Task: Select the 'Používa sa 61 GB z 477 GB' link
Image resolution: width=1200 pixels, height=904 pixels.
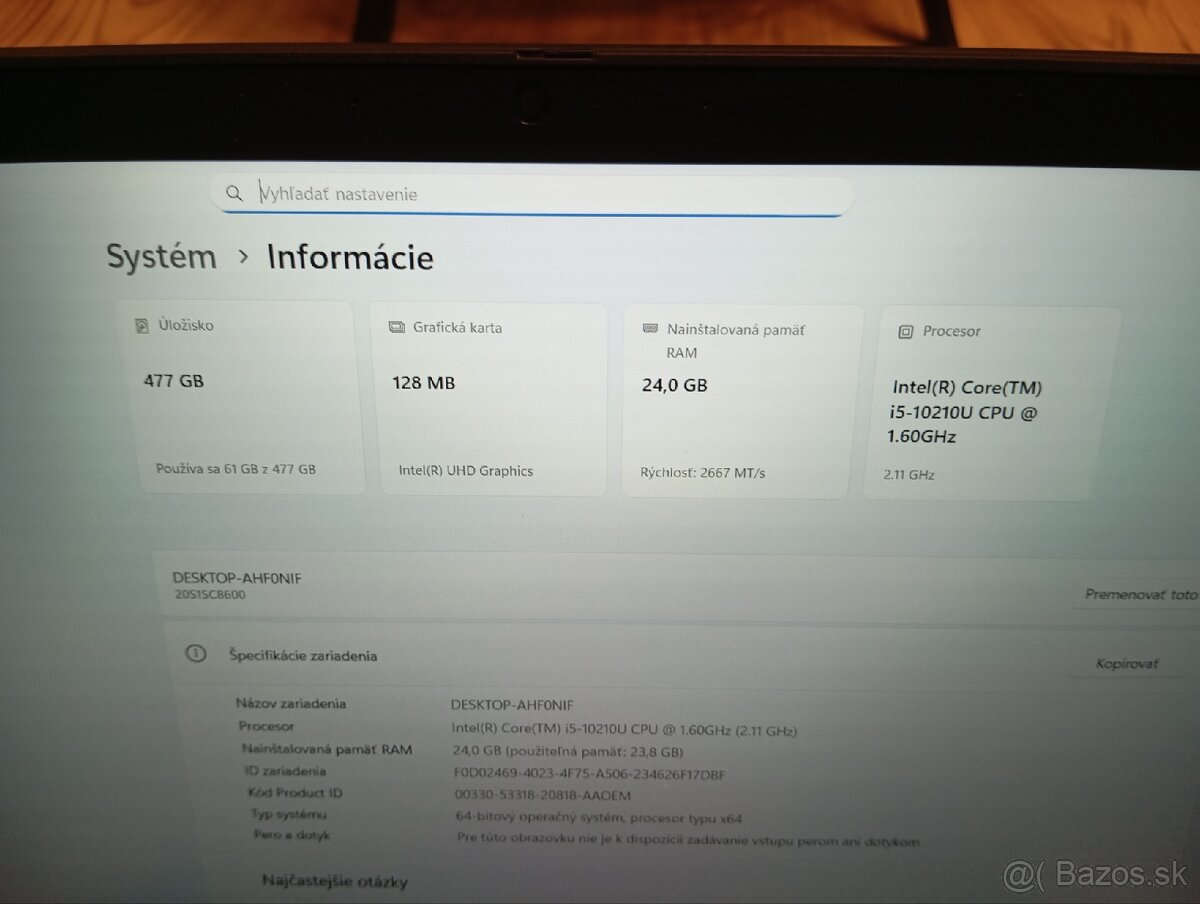Action: pos(235,468)
